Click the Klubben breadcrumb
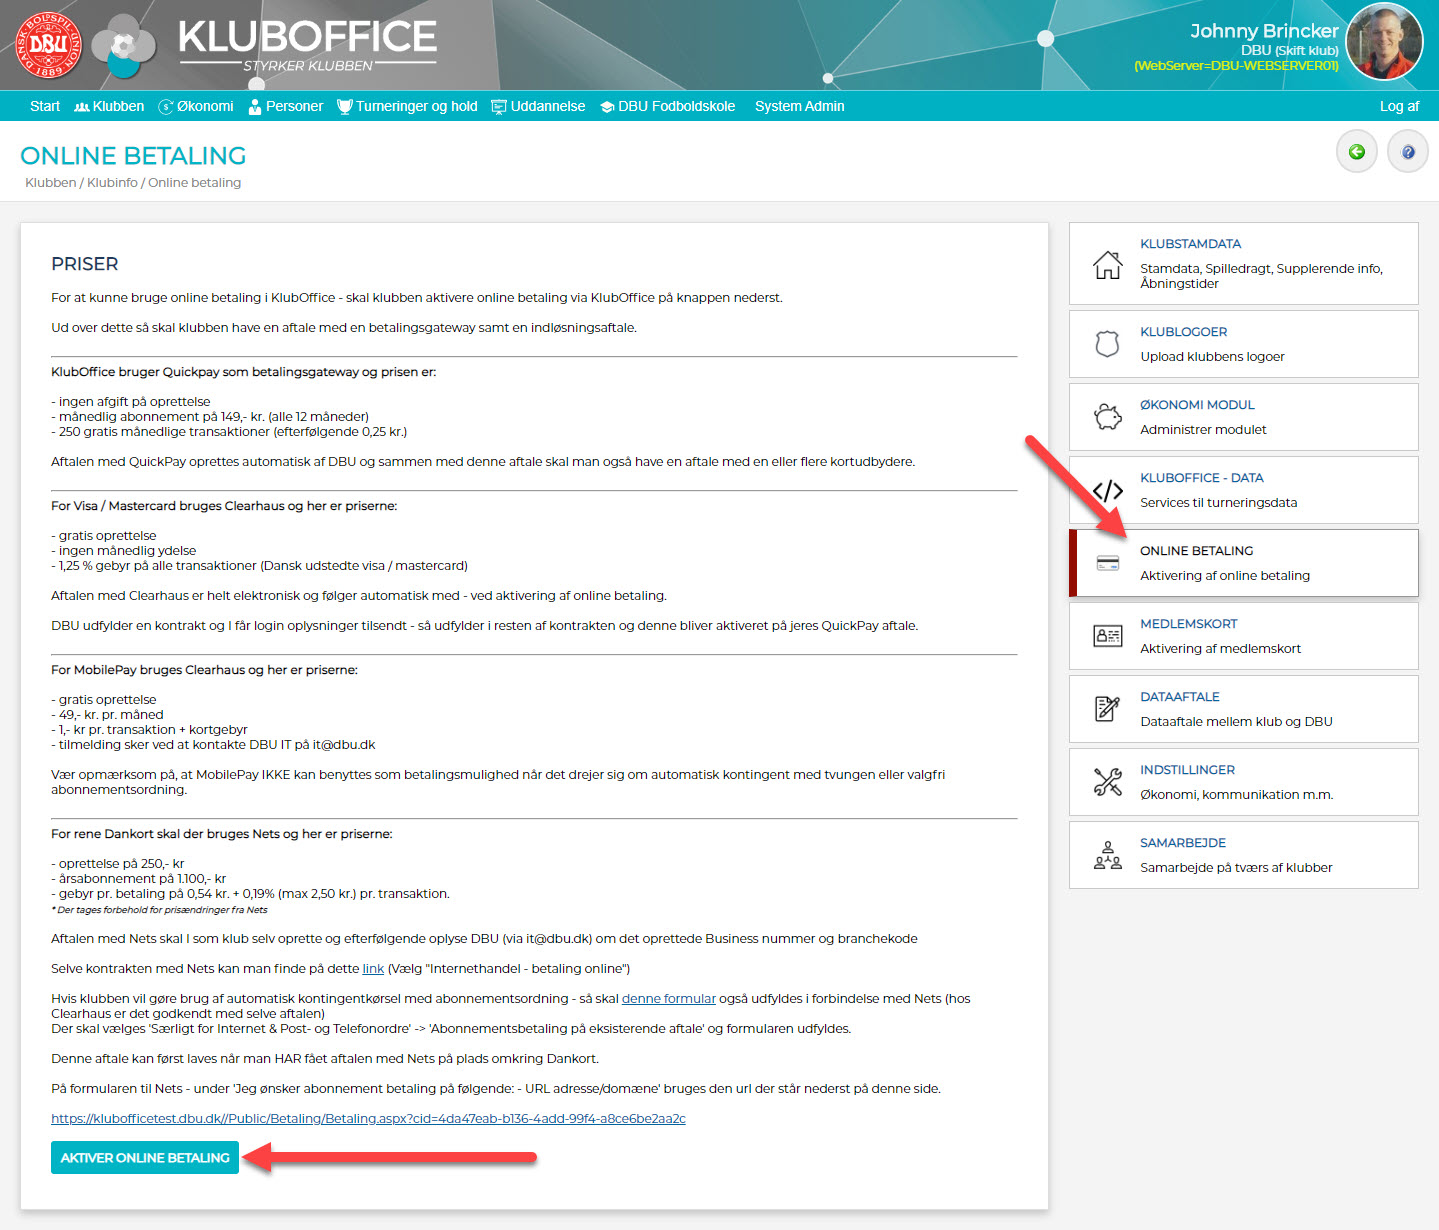 click(50, 182)
